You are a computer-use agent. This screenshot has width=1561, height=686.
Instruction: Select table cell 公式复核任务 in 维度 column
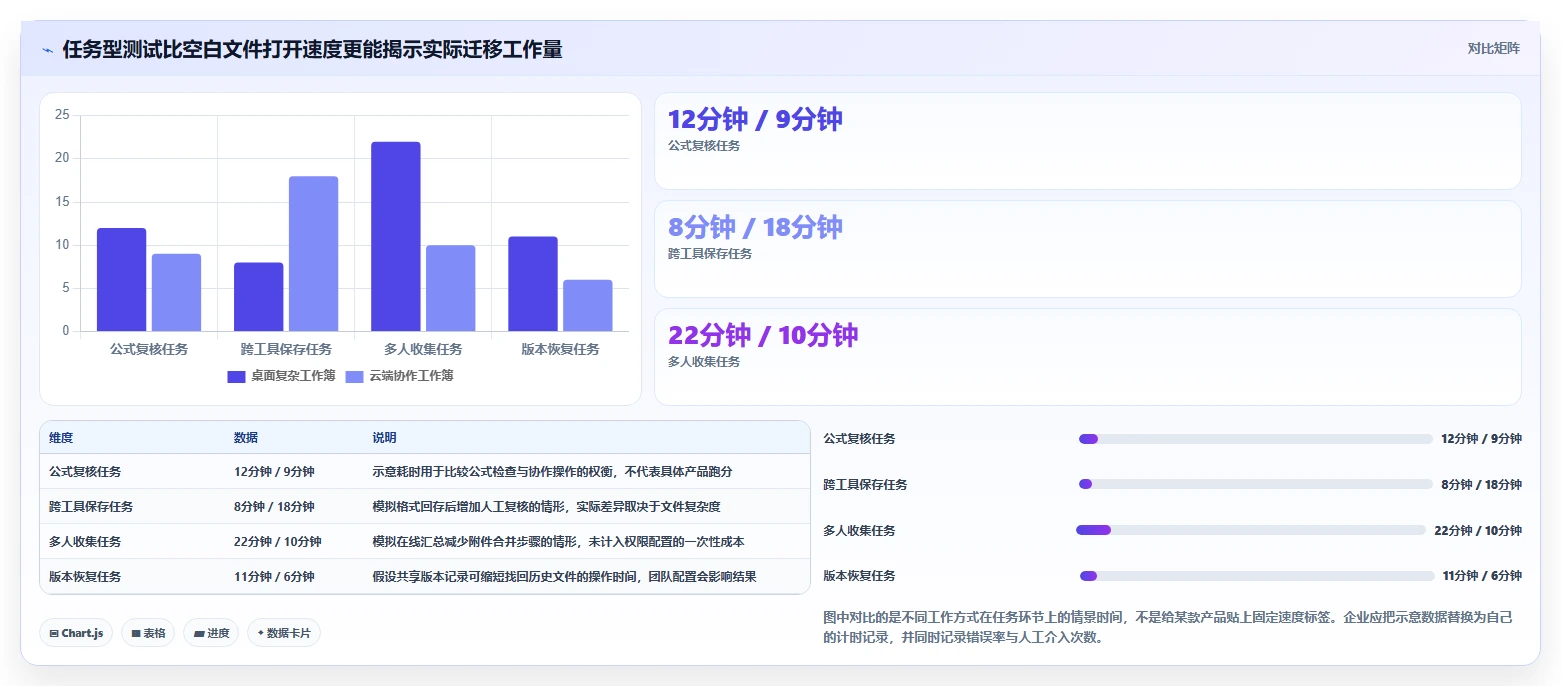85,472
